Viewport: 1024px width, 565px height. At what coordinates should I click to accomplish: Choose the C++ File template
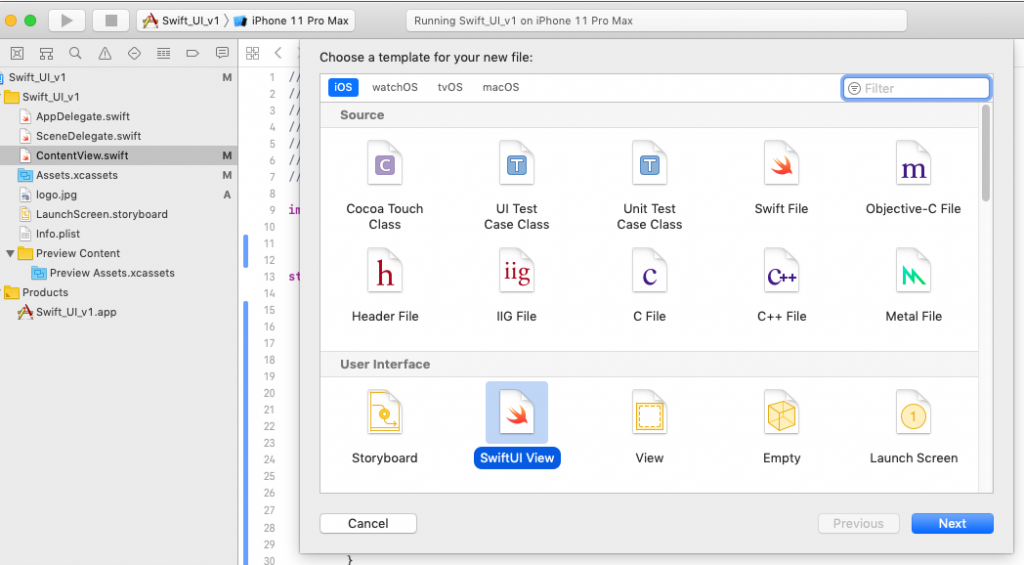tap(781, 285)
